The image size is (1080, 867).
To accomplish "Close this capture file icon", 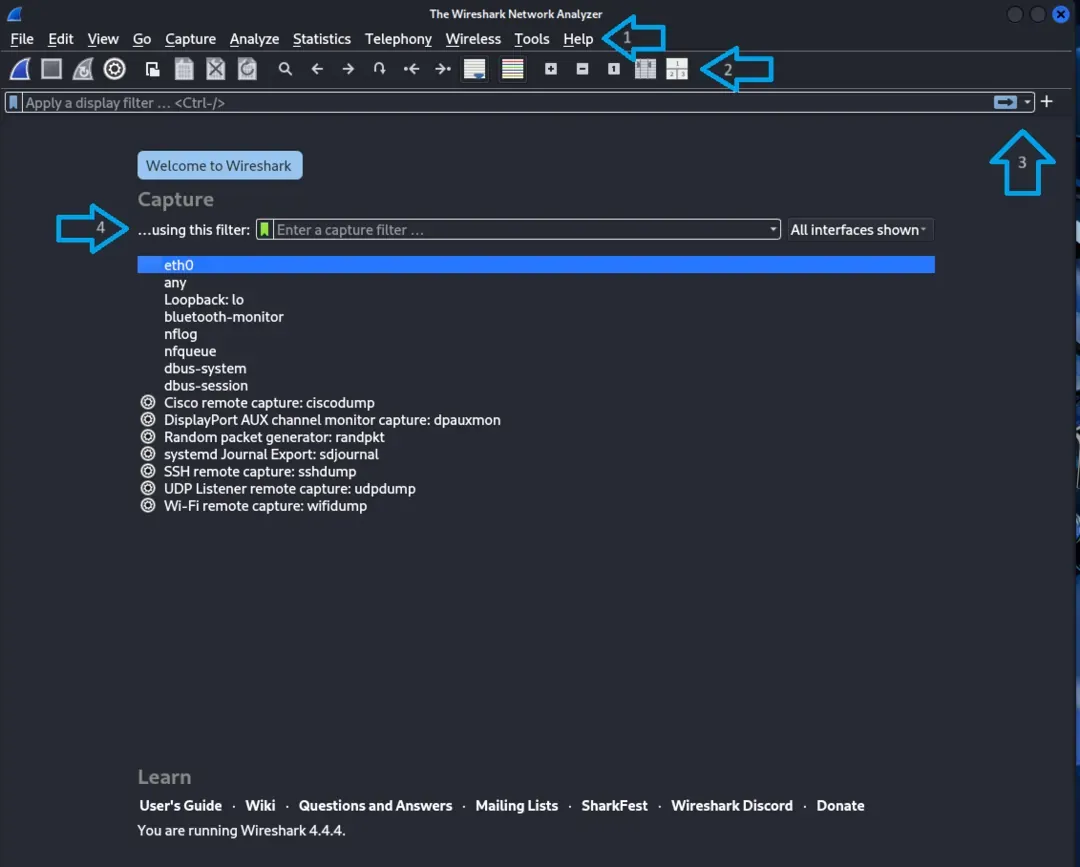I will (x=216, y=69).
